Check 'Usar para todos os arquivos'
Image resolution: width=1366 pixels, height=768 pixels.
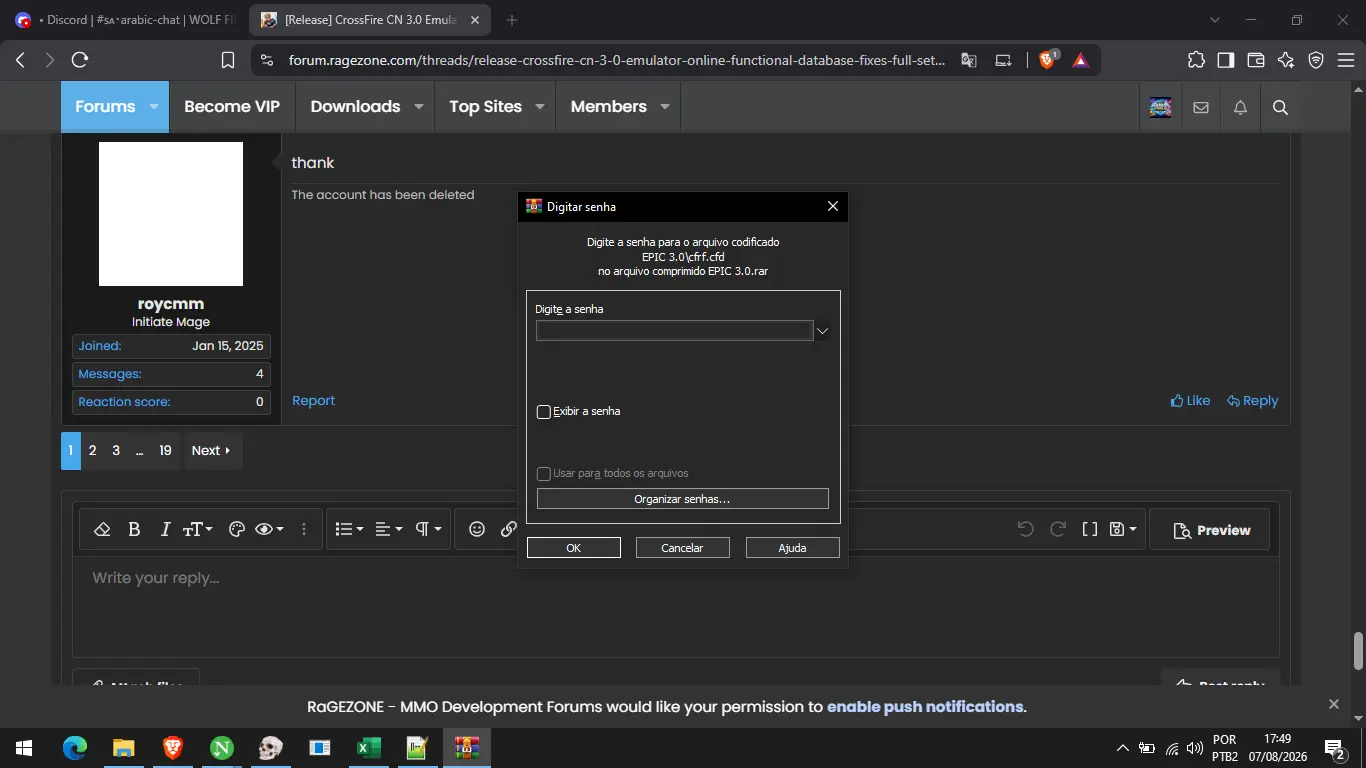(x=544, y=474)
